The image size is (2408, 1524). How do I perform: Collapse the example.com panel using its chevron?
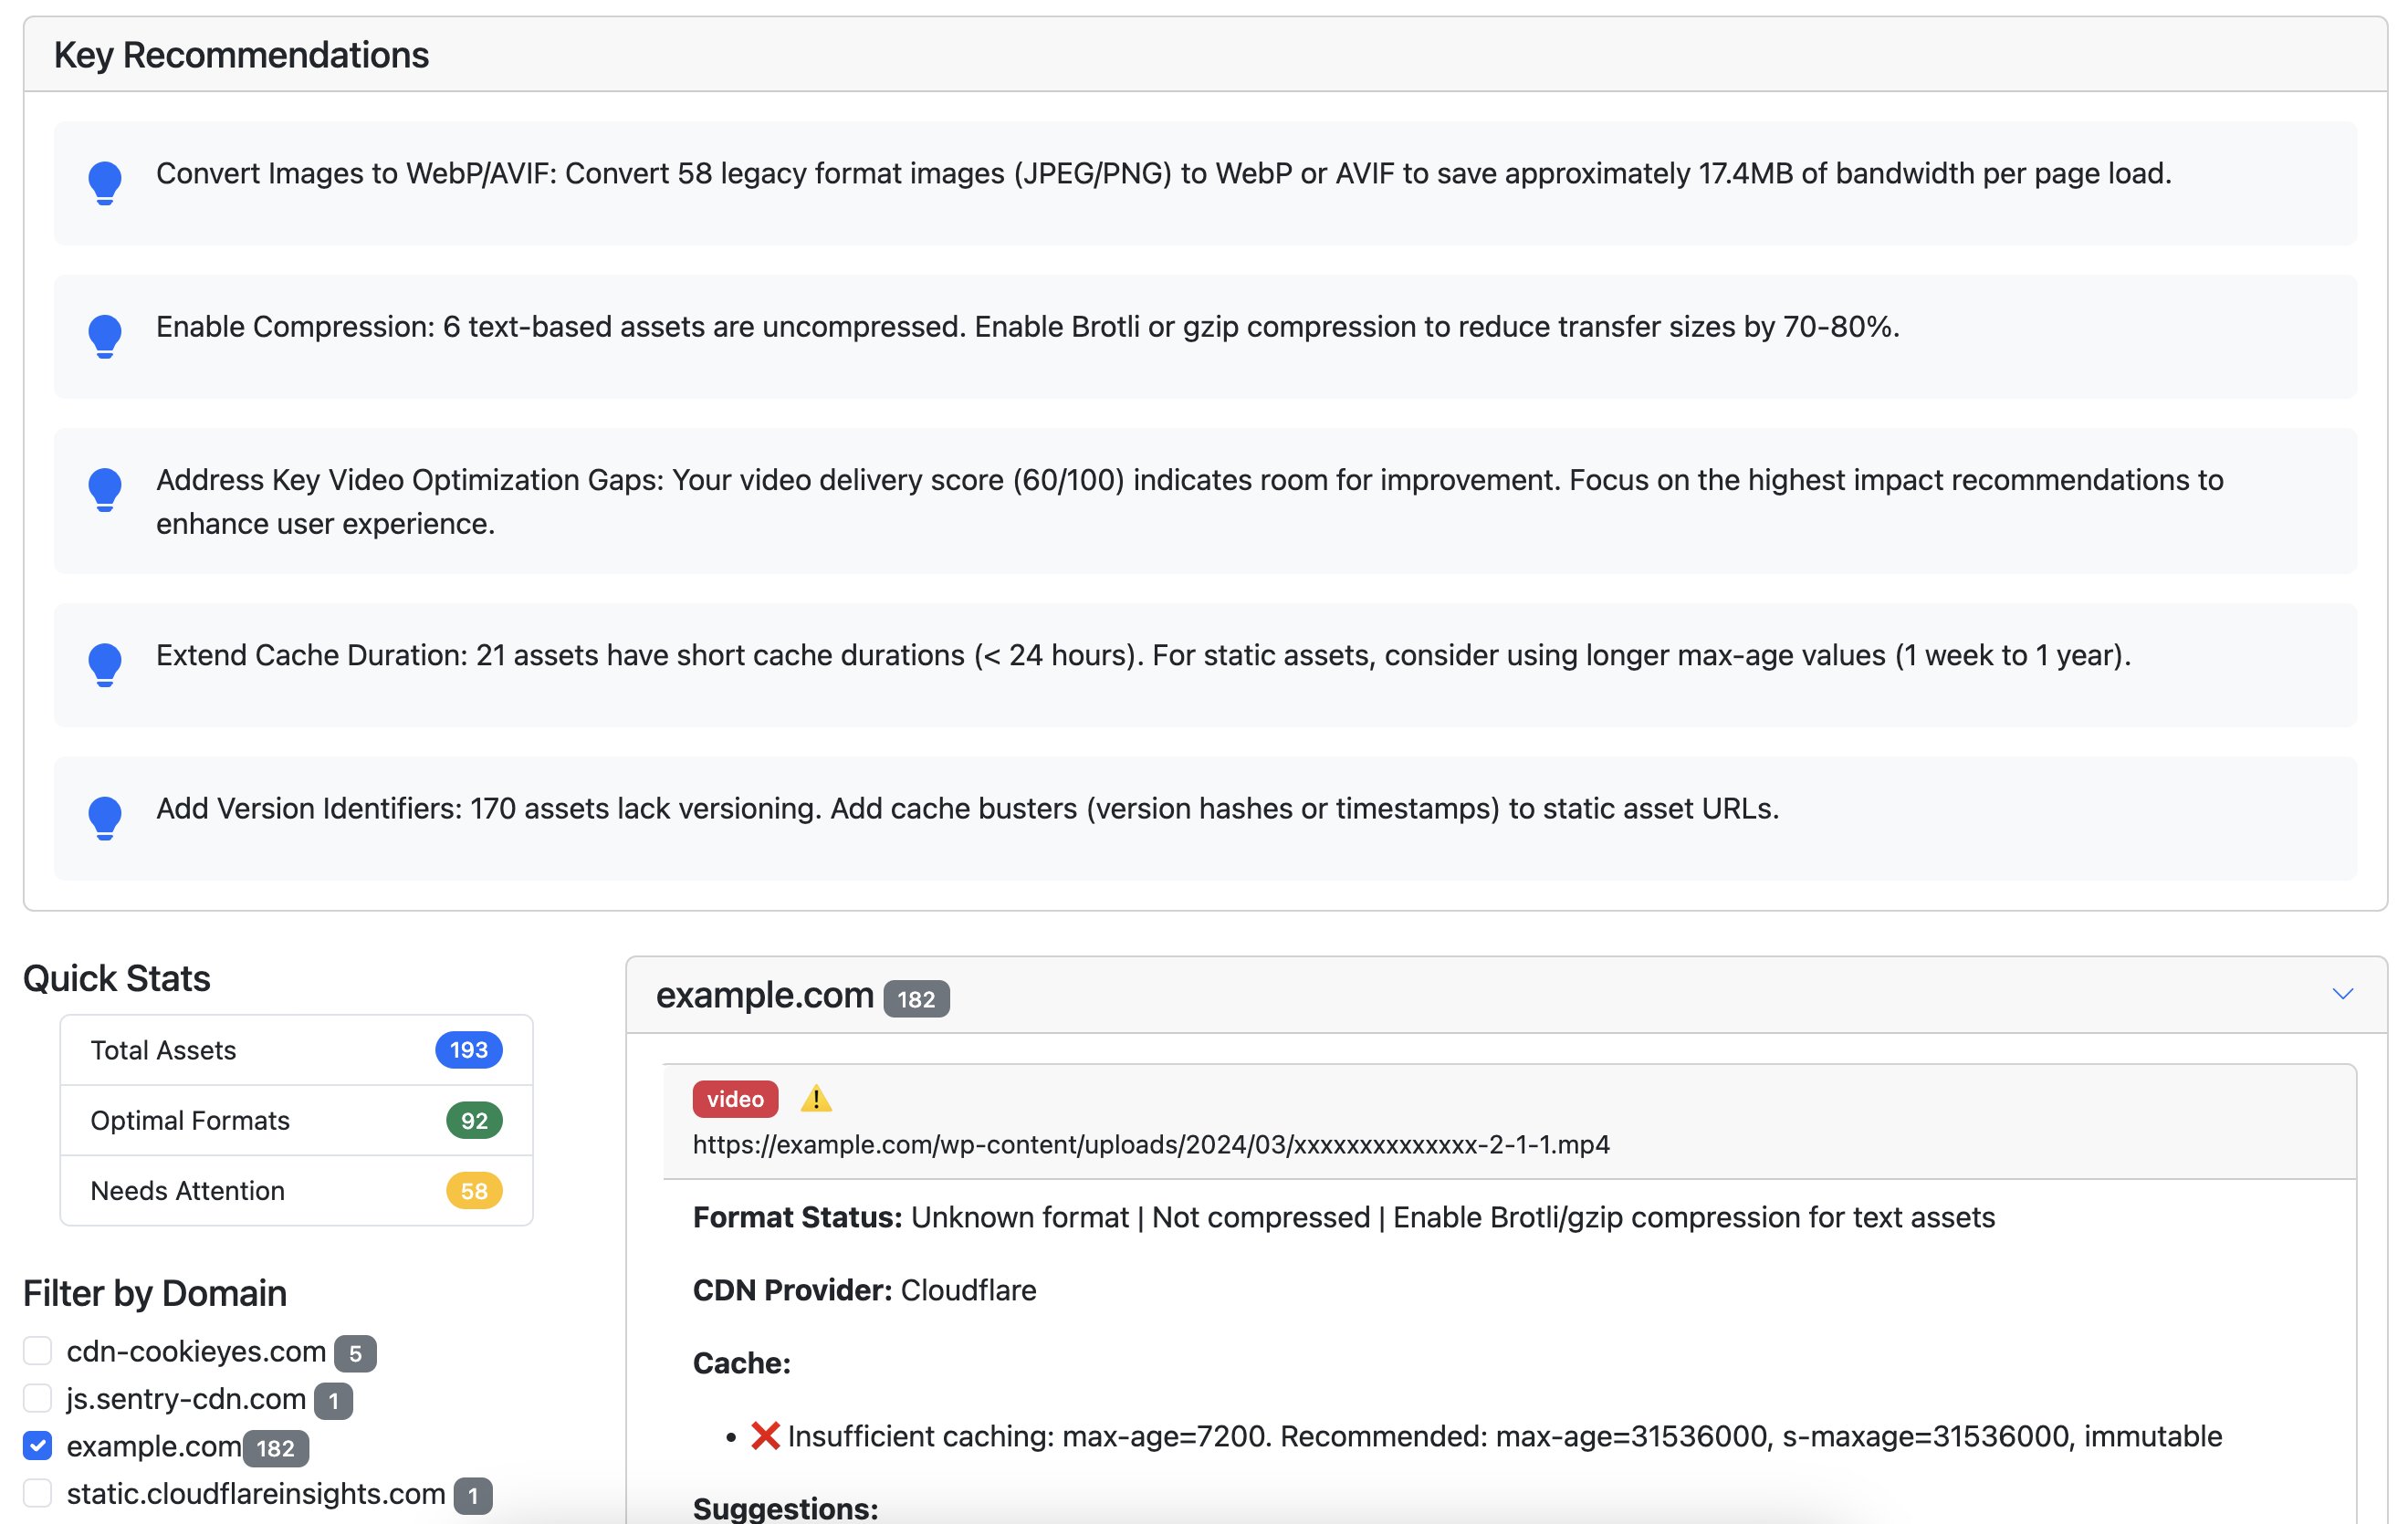tap(2343, 994)
